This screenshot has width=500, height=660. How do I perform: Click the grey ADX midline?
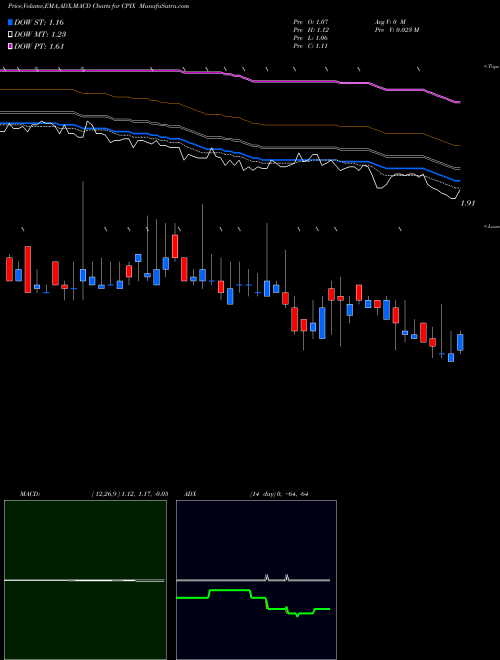[253, 580]
